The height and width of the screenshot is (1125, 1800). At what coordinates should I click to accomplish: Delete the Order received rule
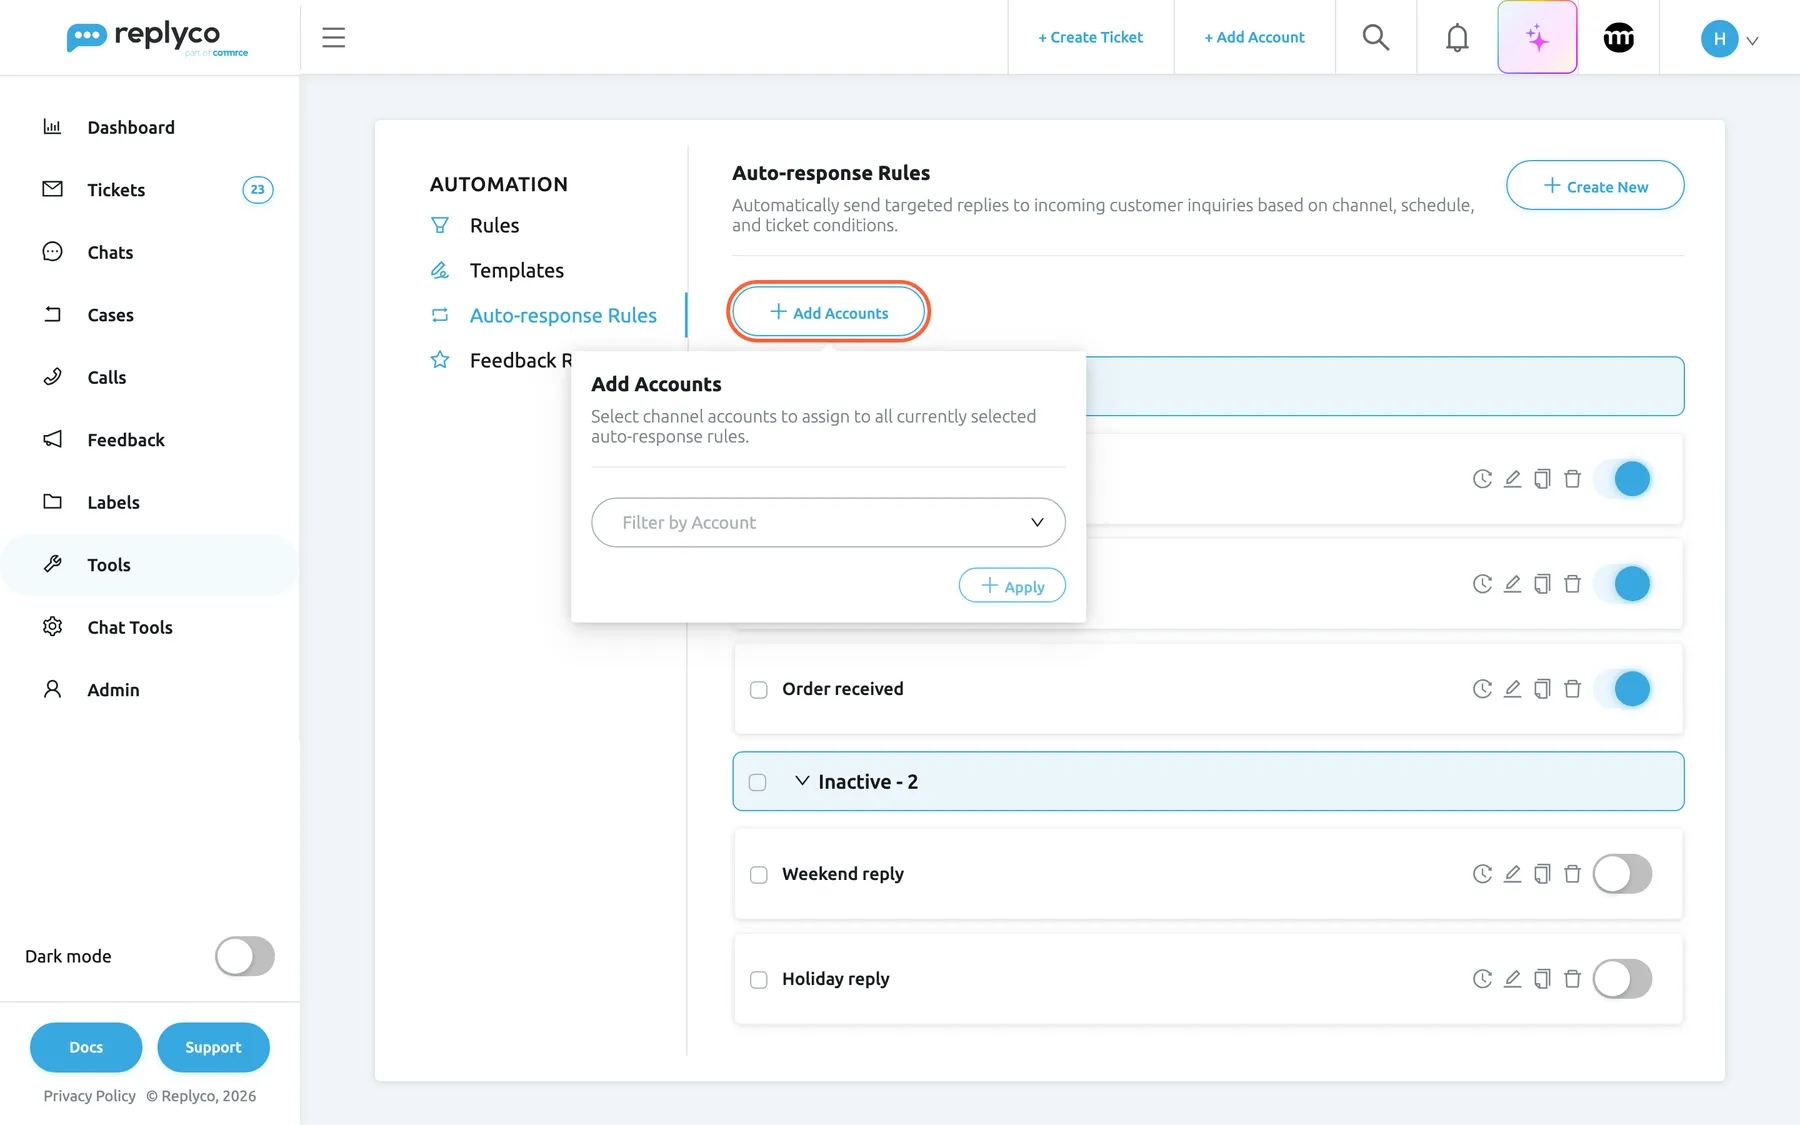click(x=1572, y=689)
